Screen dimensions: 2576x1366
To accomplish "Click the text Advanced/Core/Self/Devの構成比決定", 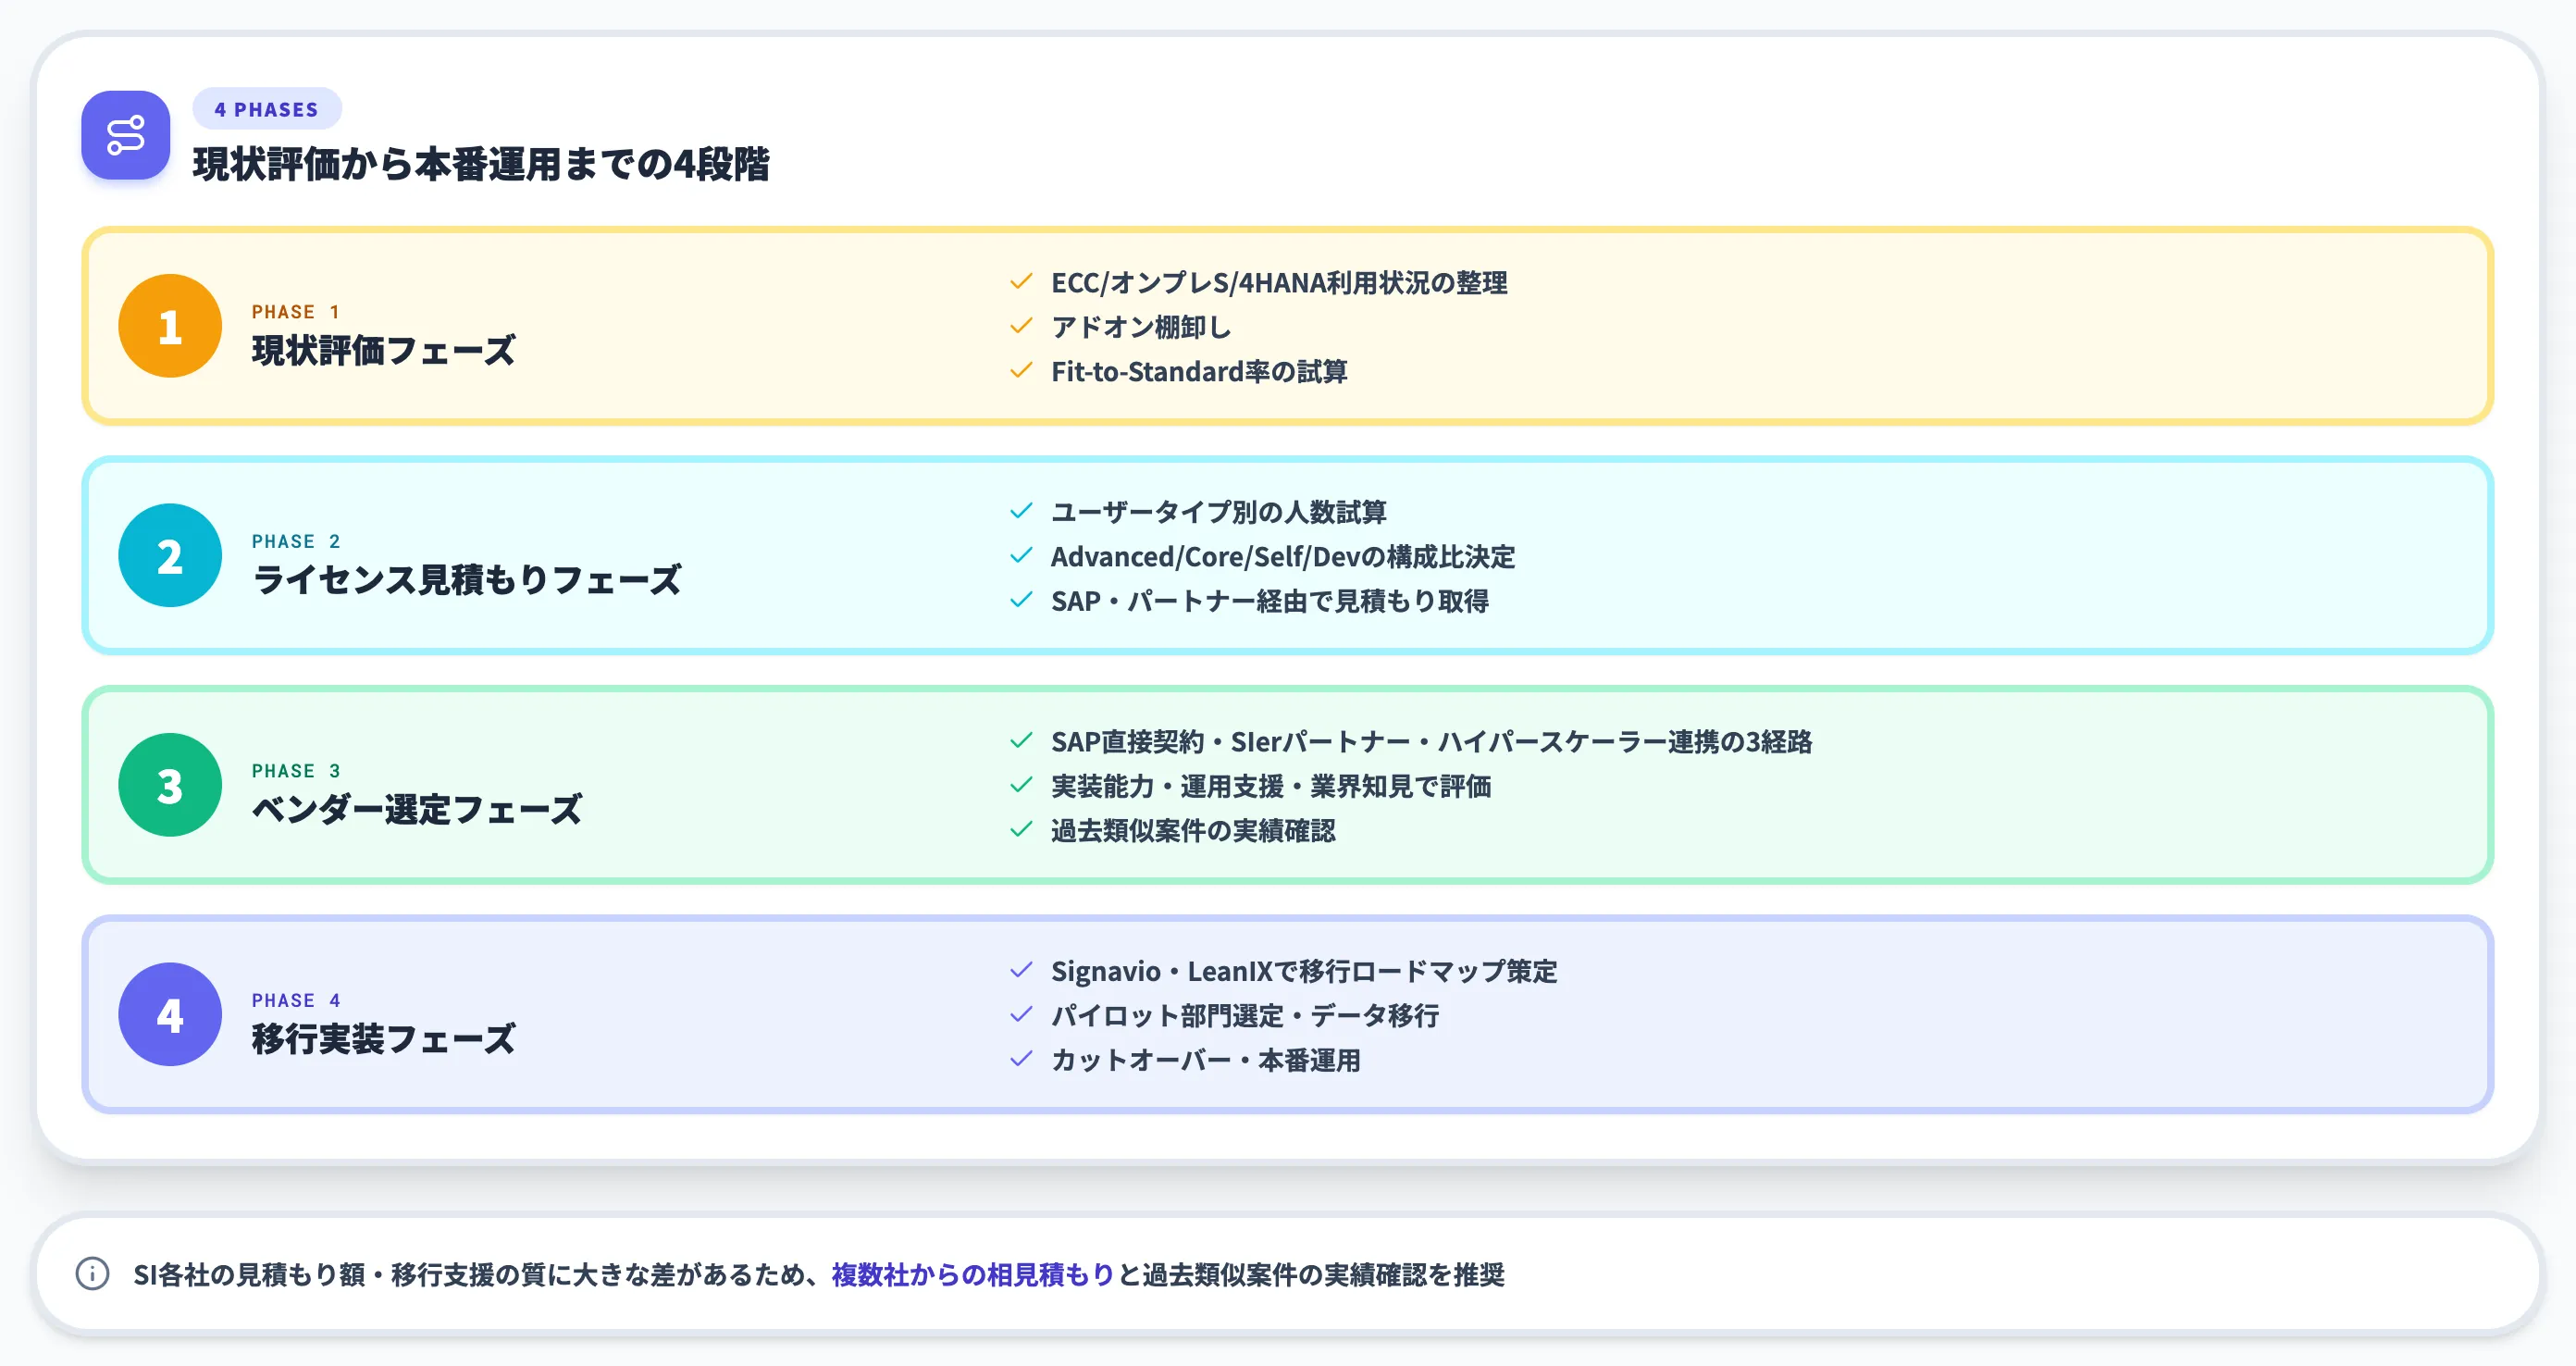I will pyautogui.click(x=1283, y=556).
